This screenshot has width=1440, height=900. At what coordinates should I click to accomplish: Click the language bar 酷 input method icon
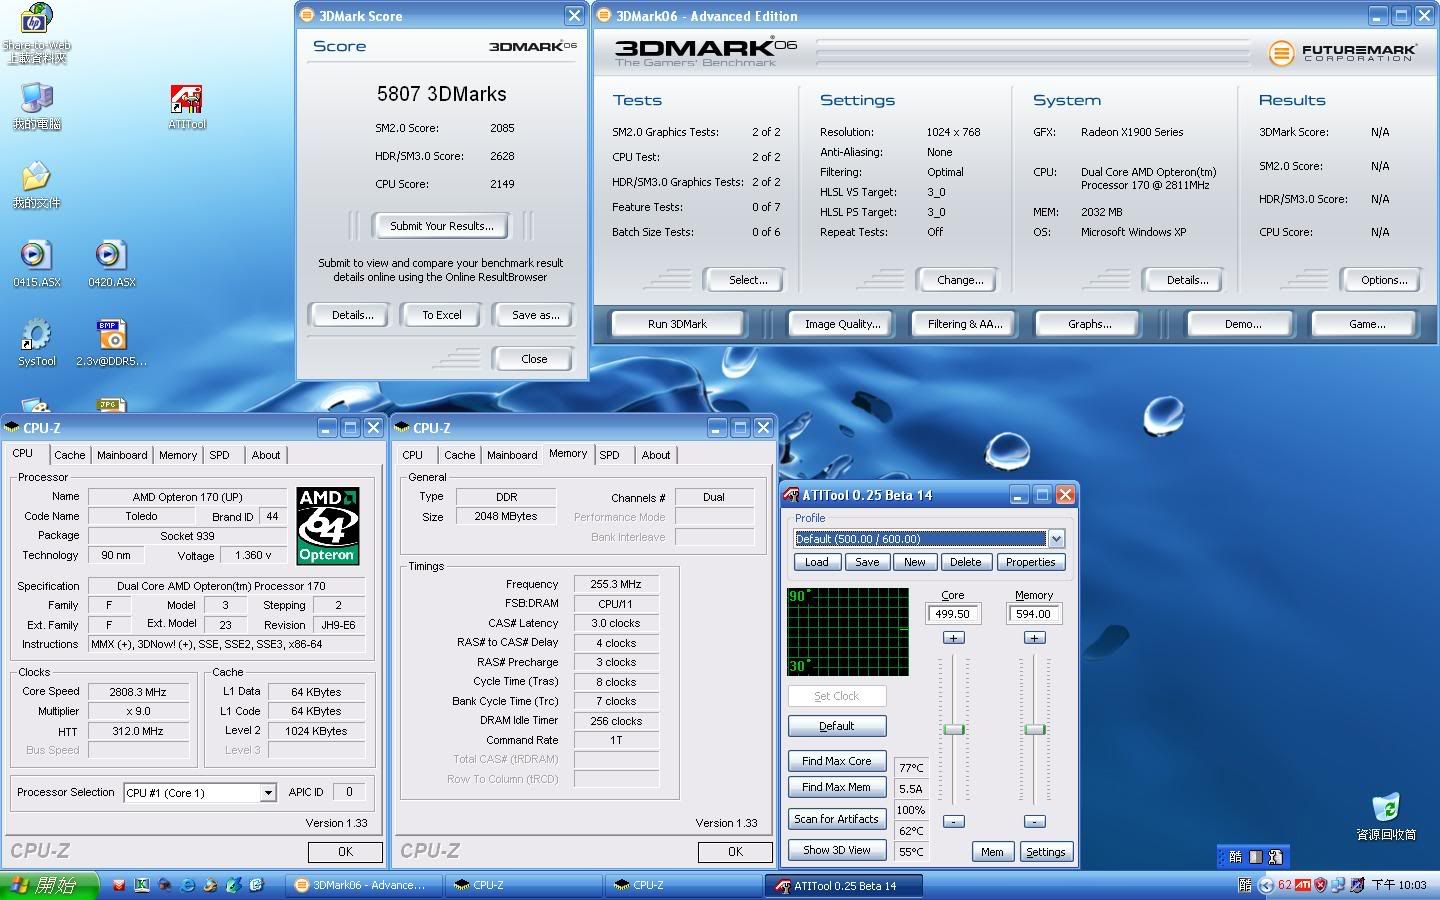click(x=1235, y=857)
